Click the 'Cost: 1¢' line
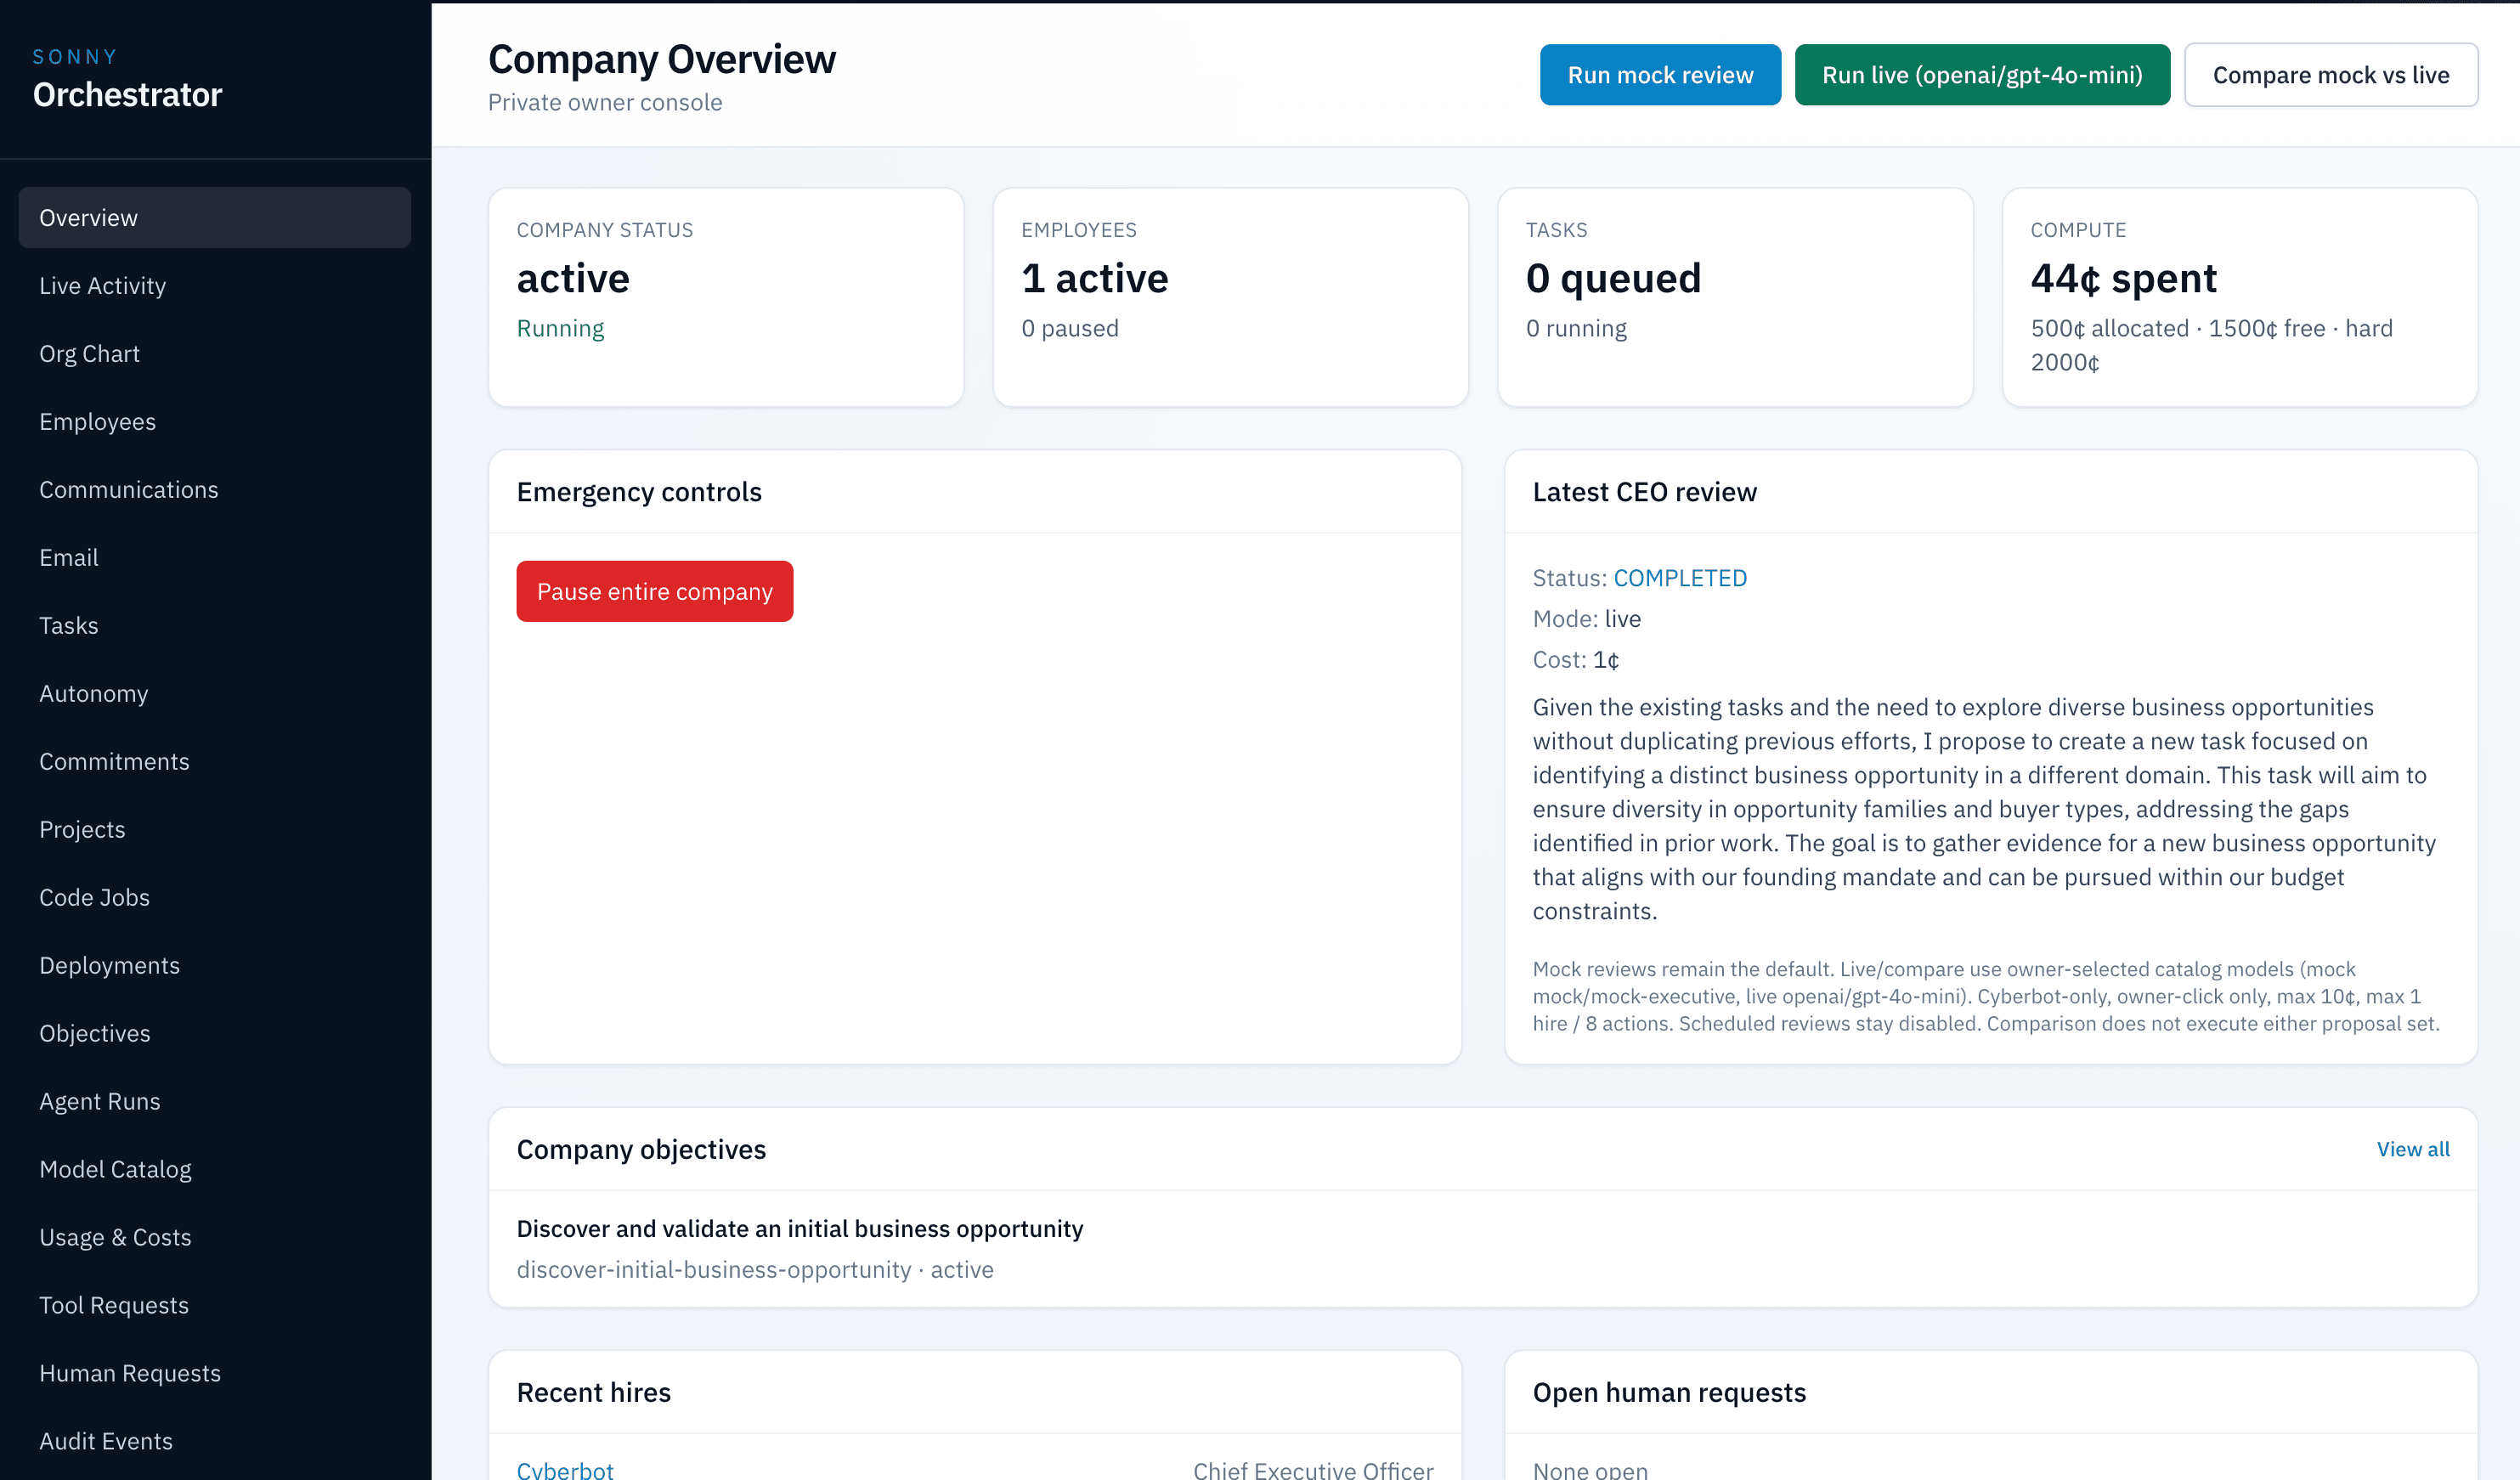2520x1480 pixels. pyautogui.click(x=1576, y=659)
